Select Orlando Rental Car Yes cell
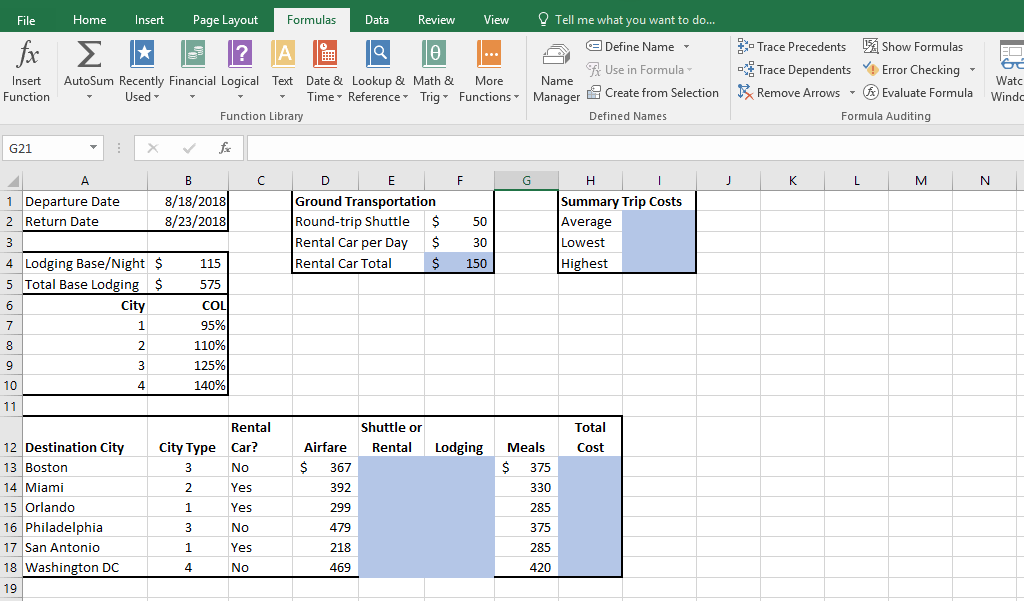The height and width of the screenshot is (601, 1024). pos(261,507)
